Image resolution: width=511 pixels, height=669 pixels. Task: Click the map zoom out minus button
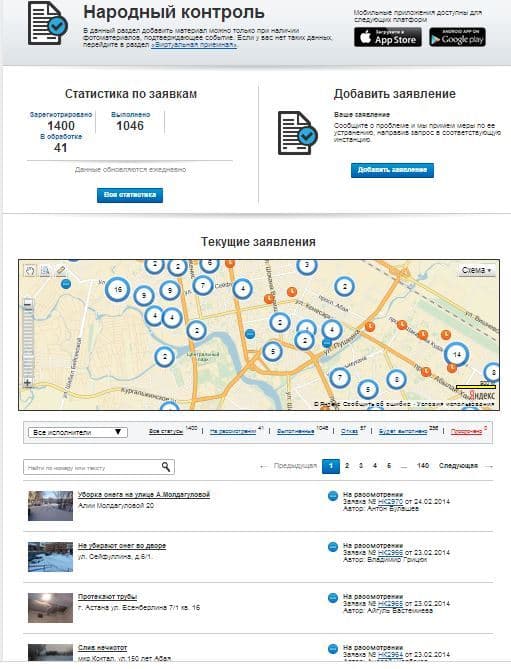click(28, 304)
